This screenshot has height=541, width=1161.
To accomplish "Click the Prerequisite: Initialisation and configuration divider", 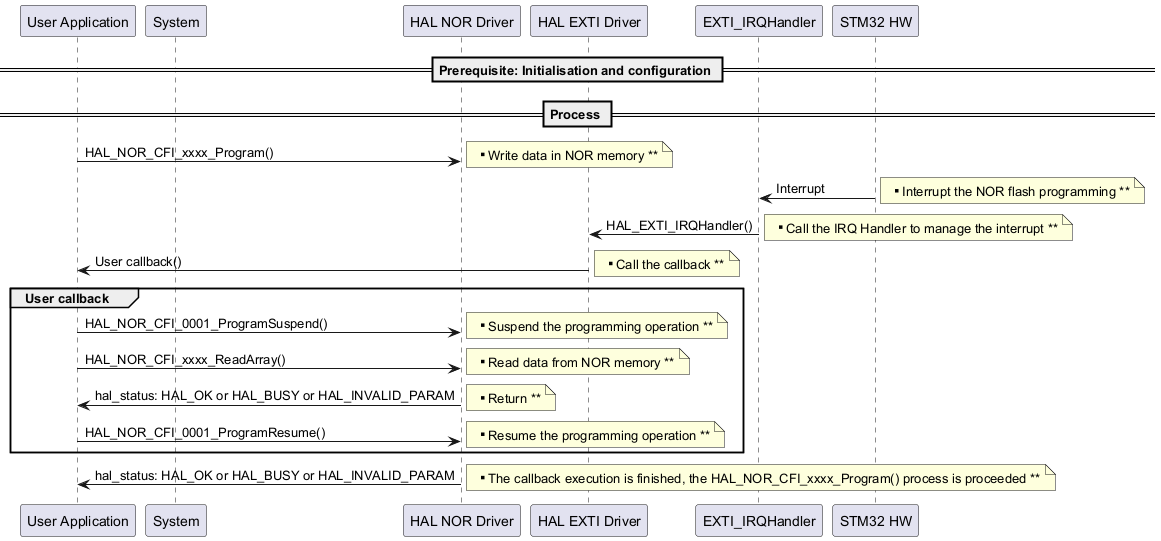I will tap(575, 70).
